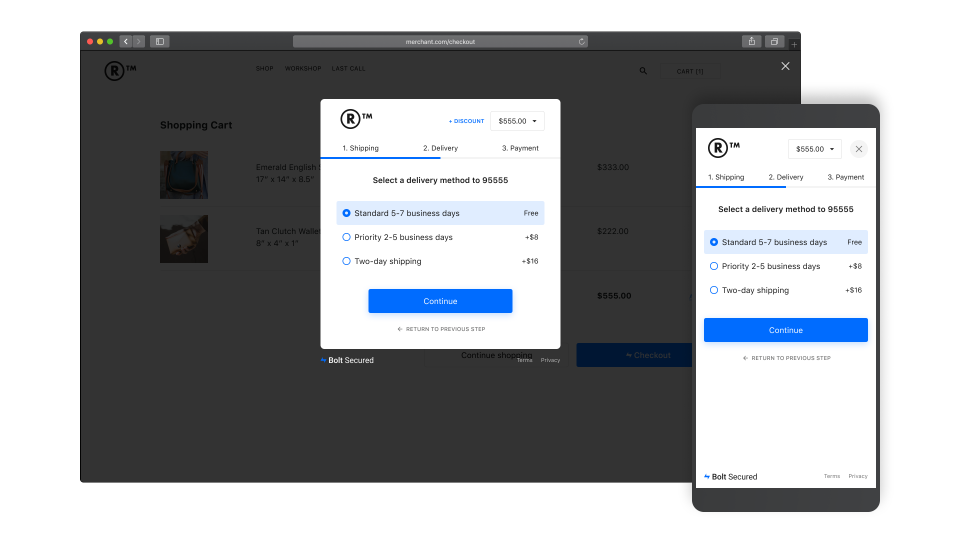Open the Terms link below desktop modal
This screenshot has width=960, height=540.
point(525,360)
